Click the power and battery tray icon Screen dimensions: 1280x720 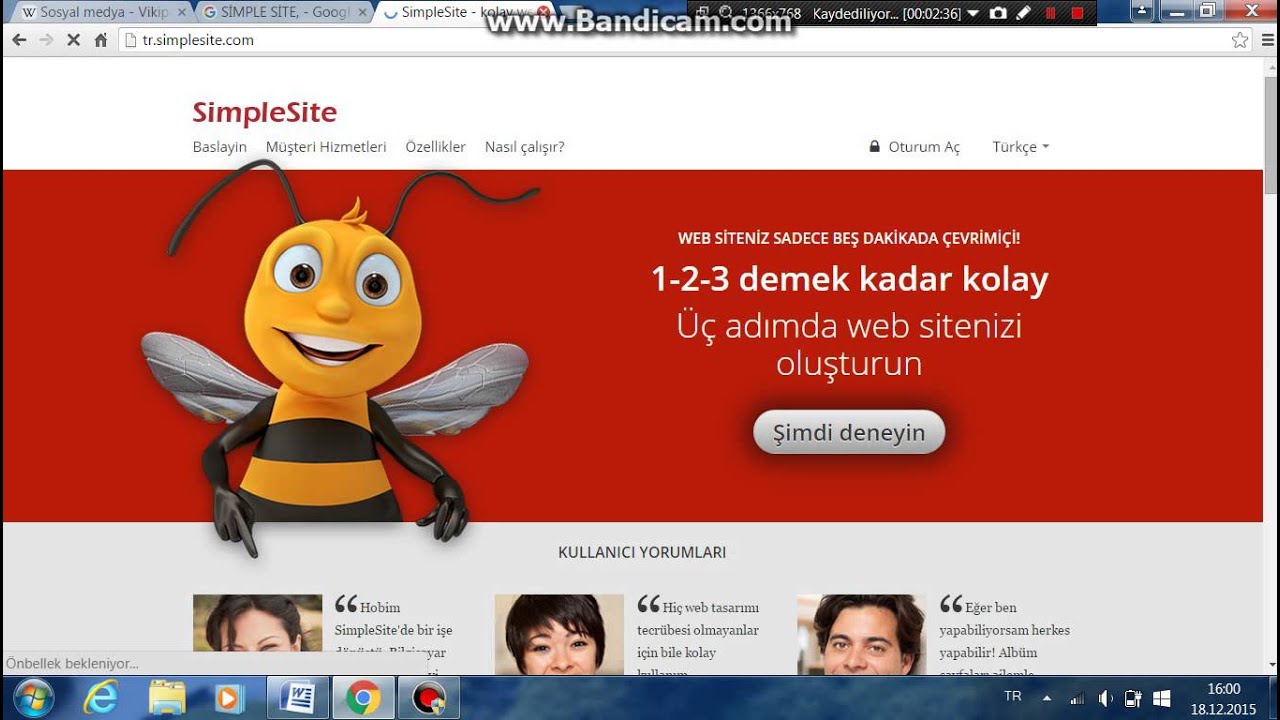click(x=1133, y=698)
